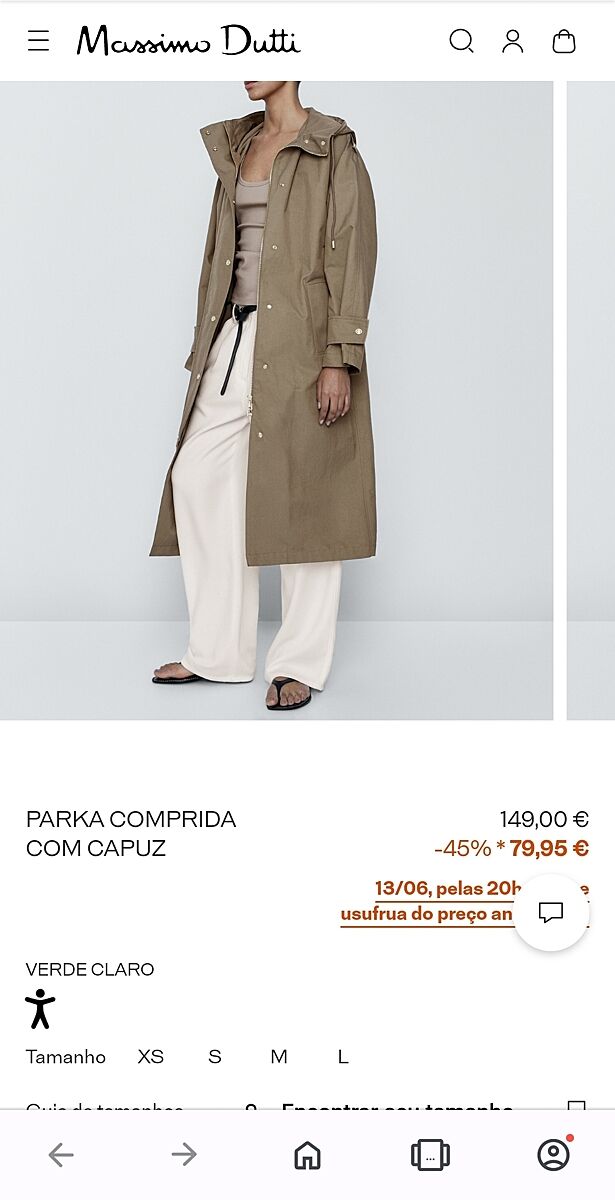615x1200 pixels.
Task: Open the user account icon in header
Action: point(513,41)
